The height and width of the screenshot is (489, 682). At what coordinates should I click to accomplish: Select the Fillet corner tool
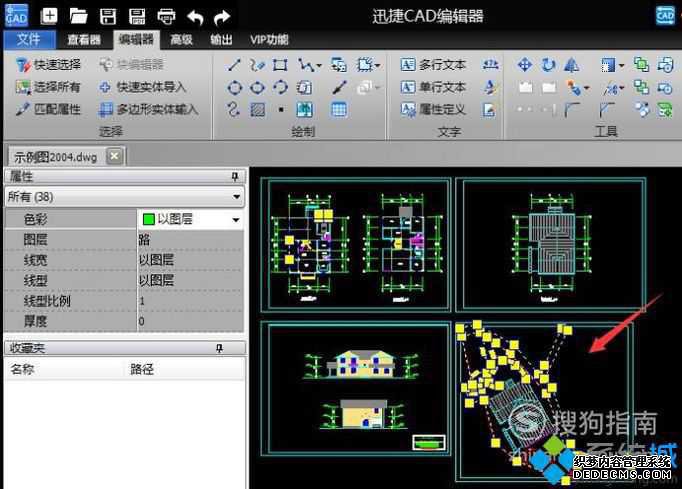tap(572, 110)
